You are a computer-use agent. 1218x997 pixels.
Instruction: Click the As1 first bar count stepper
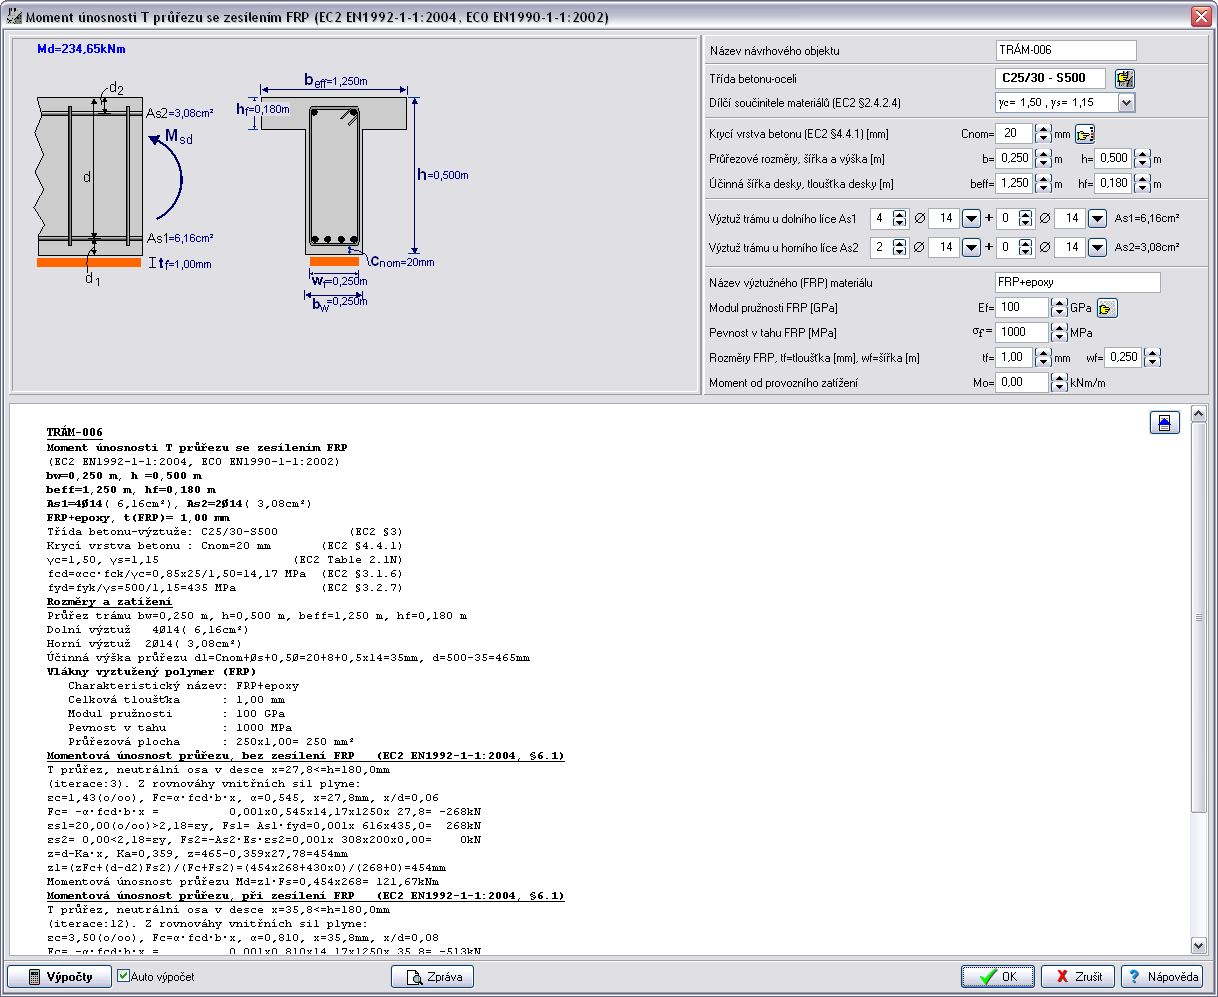click(x=899, y=219)
